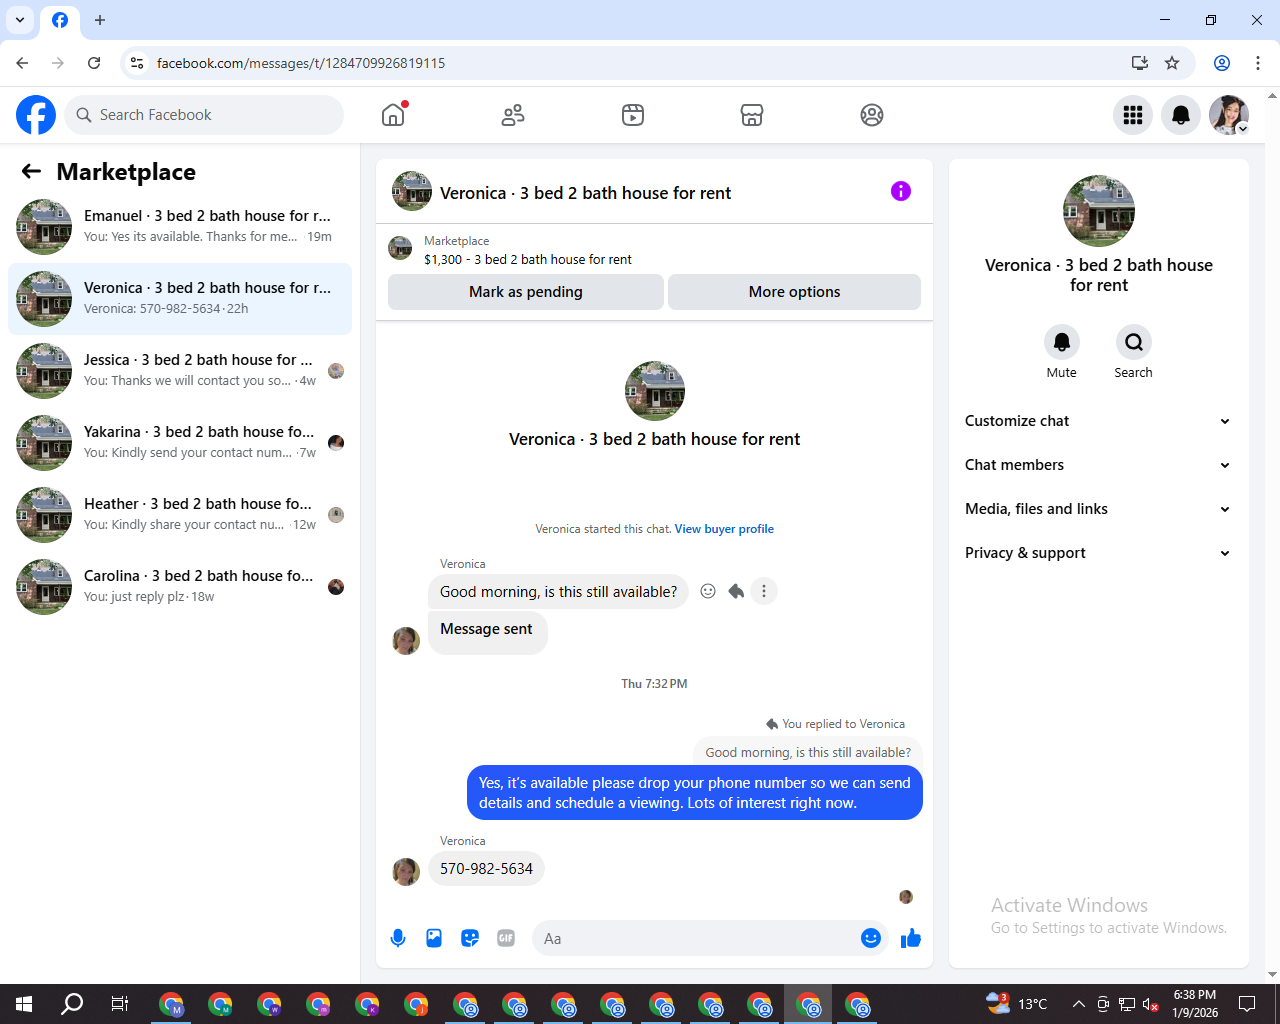Click the $1,300 listing title link
Image resolution: width=1280 pixels, height=1024 pixels.
click(528, 259)
